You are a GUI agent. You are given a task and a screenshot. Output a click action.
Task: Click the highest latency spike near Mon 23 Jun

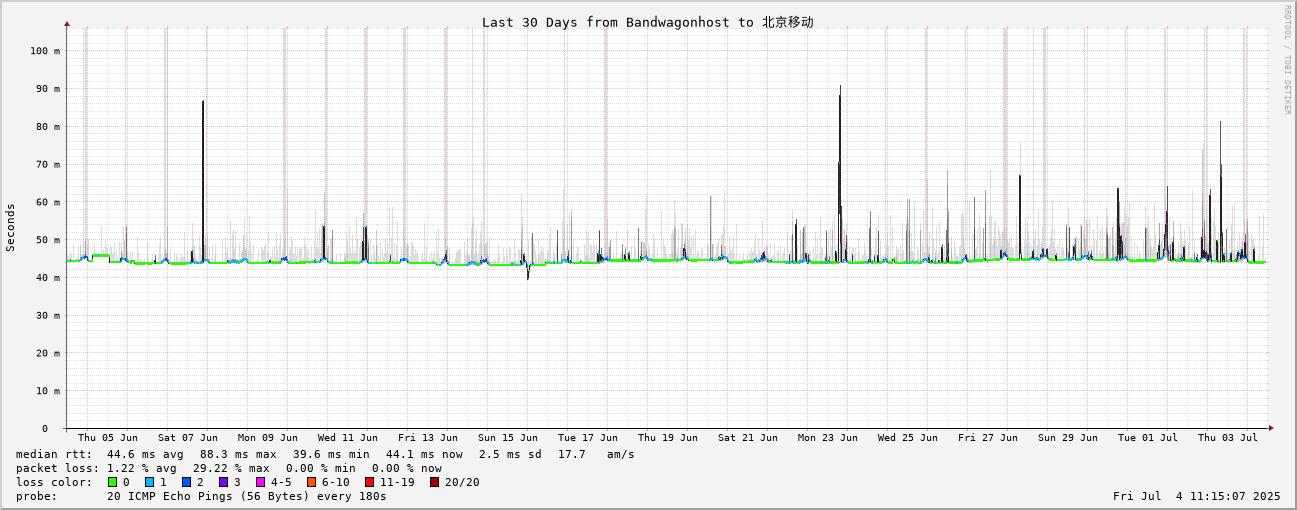[840, 175]
